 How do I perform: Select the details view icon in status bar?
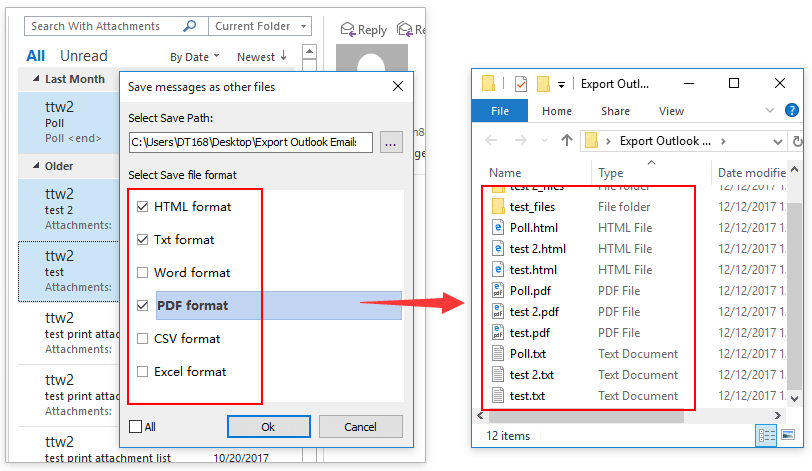767,435
